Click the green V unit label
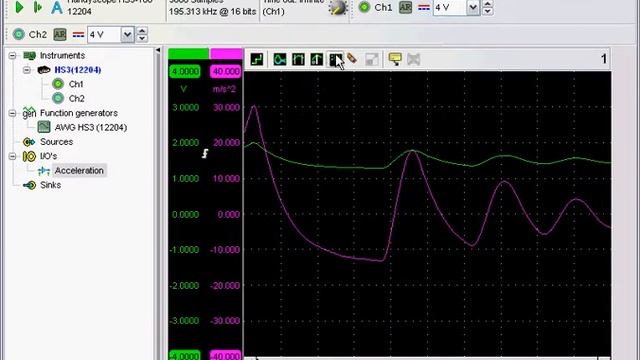The image size is (640, 360). 184,89
